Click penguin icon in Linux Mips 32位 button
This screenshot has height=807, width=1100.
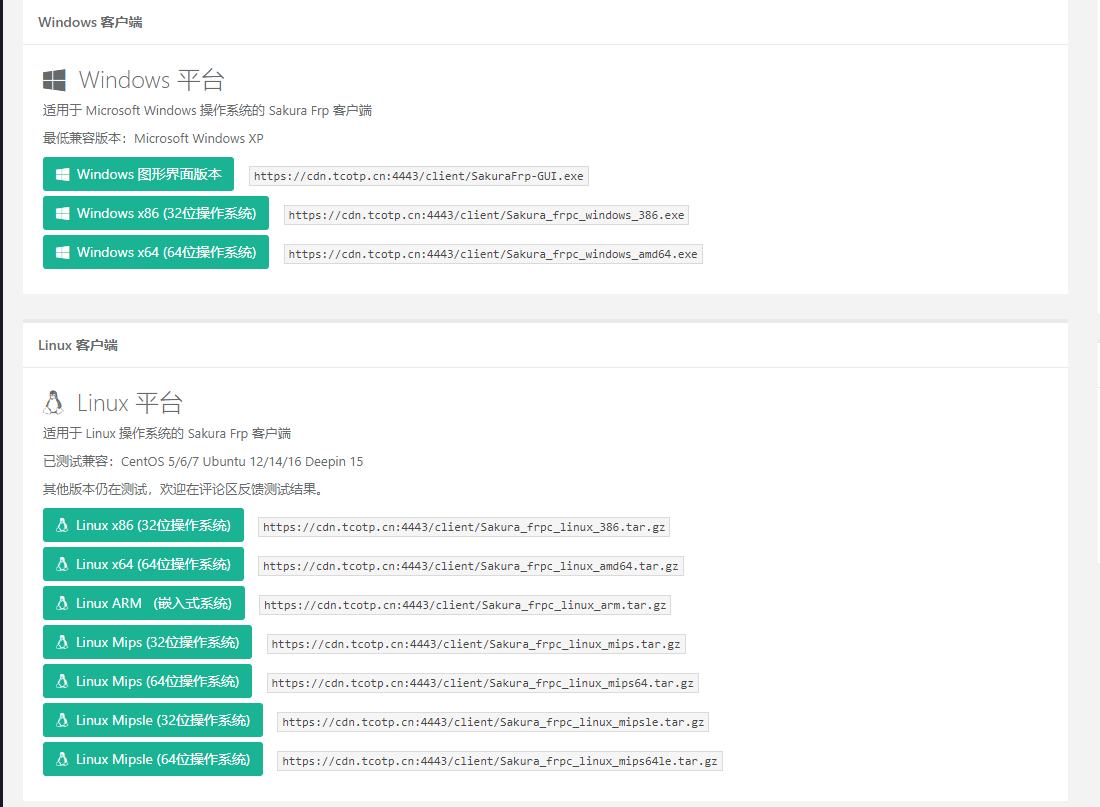pyautogui.click(x=62, y=642)
